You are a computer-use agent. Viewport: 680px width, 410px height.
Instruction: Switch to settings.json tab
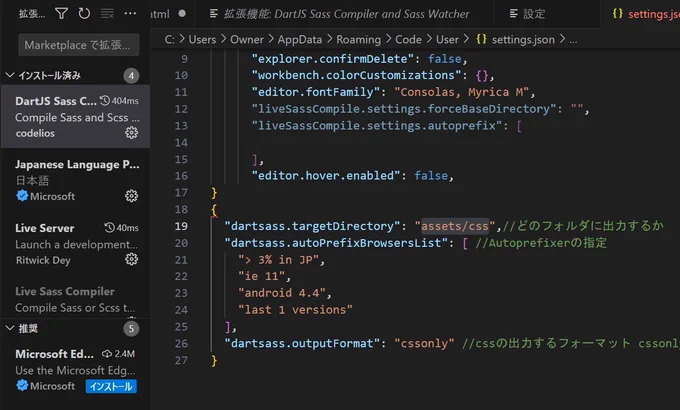(x=641, y=14)
